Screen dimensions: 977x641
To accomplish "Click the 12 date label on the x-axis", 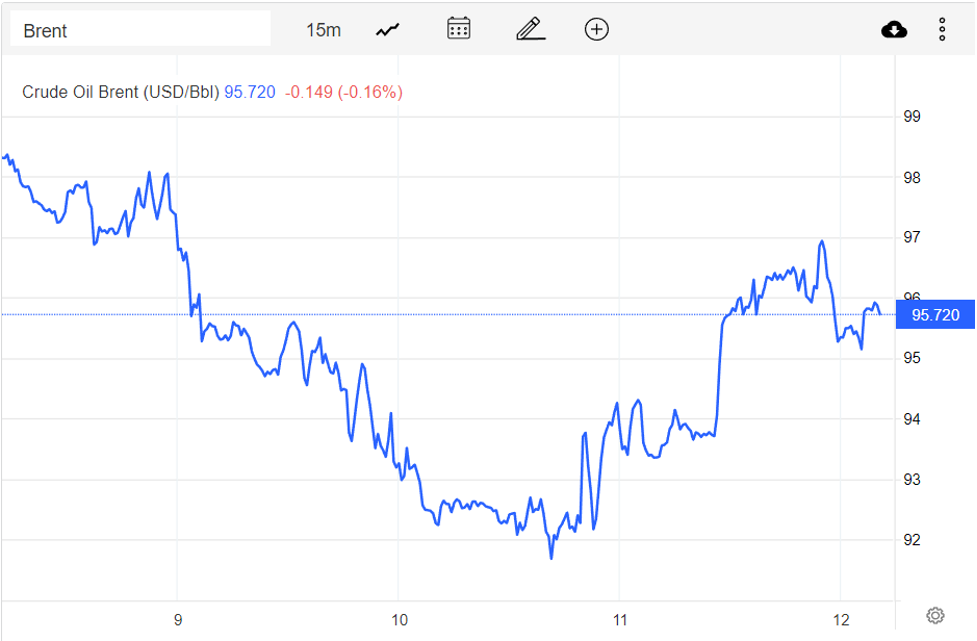I will coord(841,619).
